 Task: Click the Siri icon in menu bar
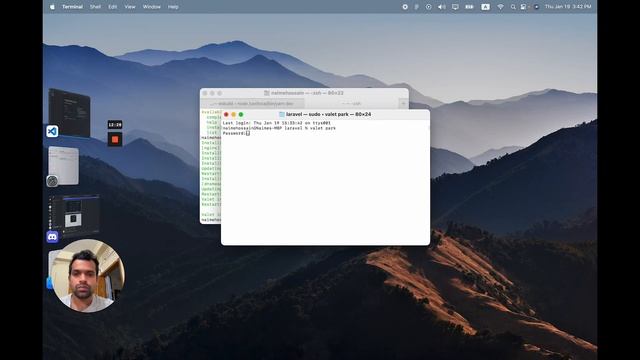pos(536,7)
